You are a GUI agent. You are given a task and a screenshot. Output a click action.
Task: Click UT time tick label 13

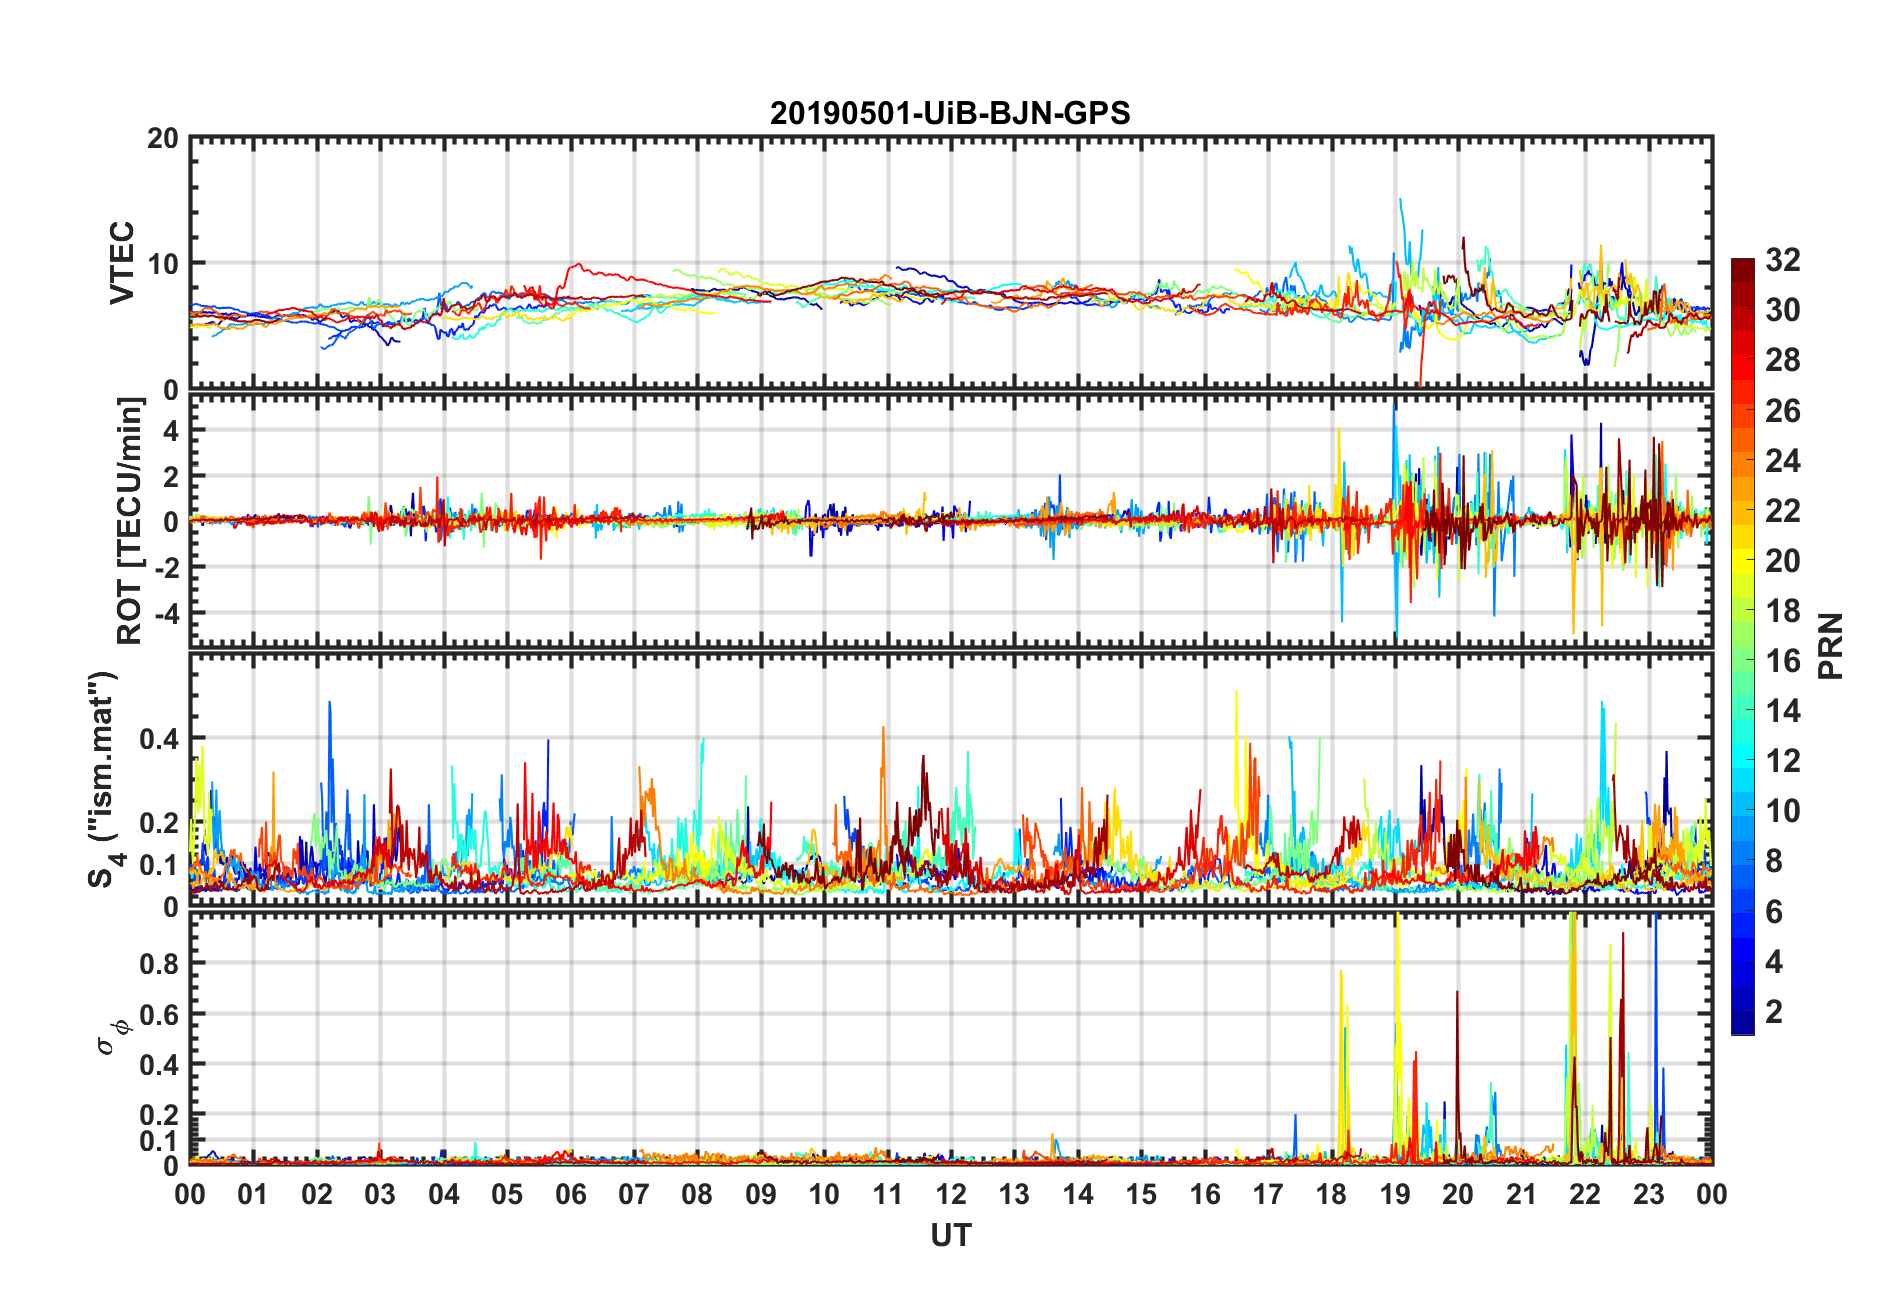click(x=1014, y=1195)
